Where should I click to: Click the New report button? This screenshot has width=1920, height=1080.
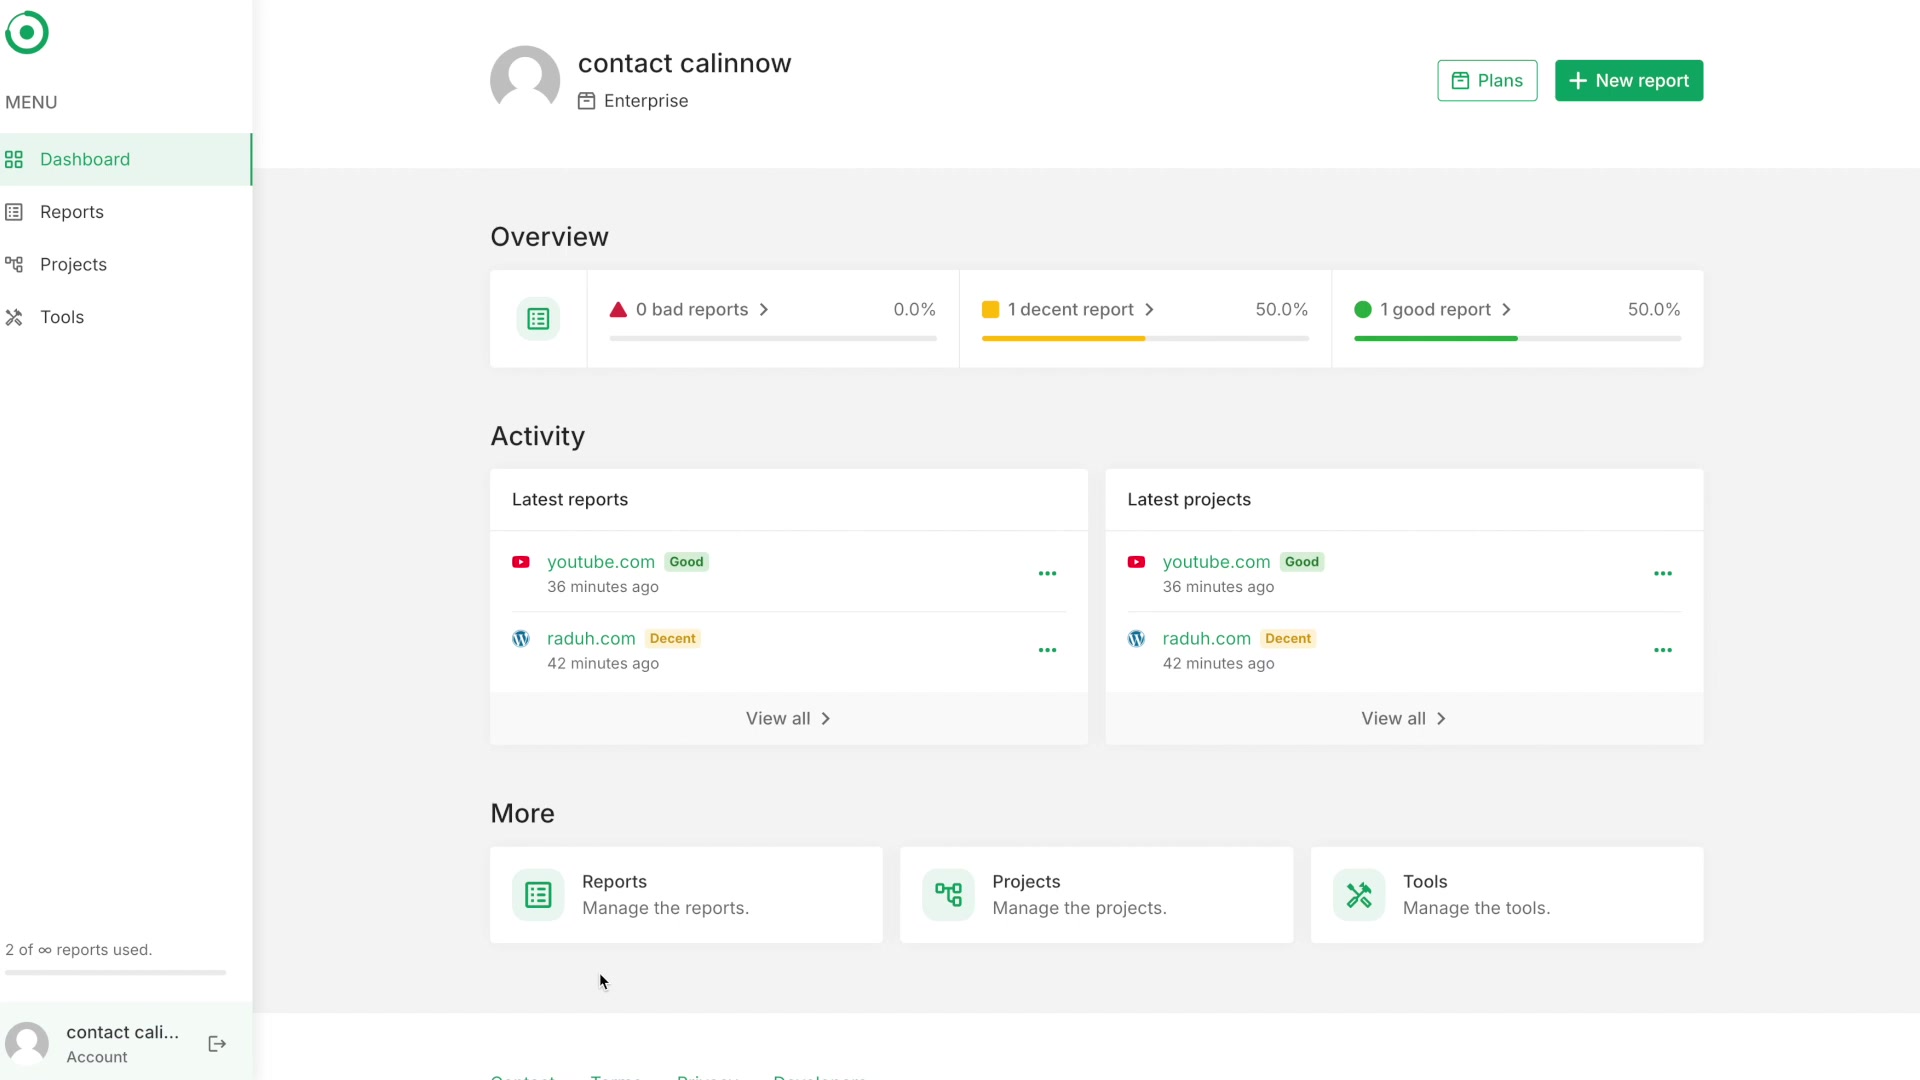1629,81
